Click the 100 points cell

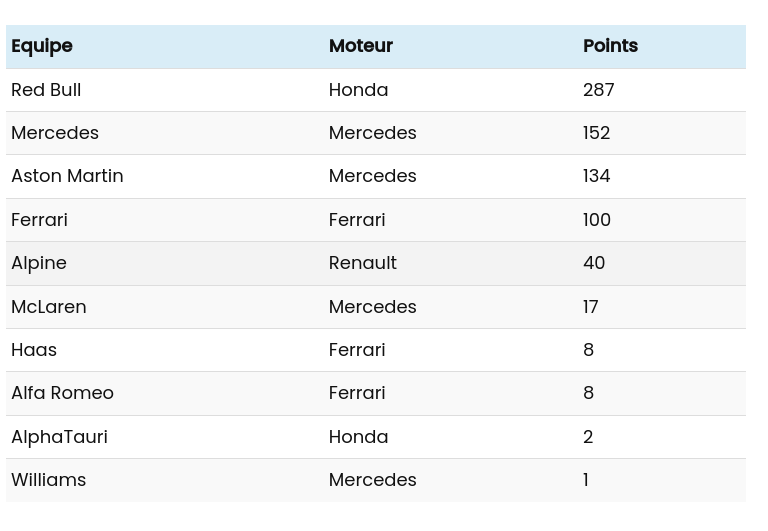click(x=596, y=219)
